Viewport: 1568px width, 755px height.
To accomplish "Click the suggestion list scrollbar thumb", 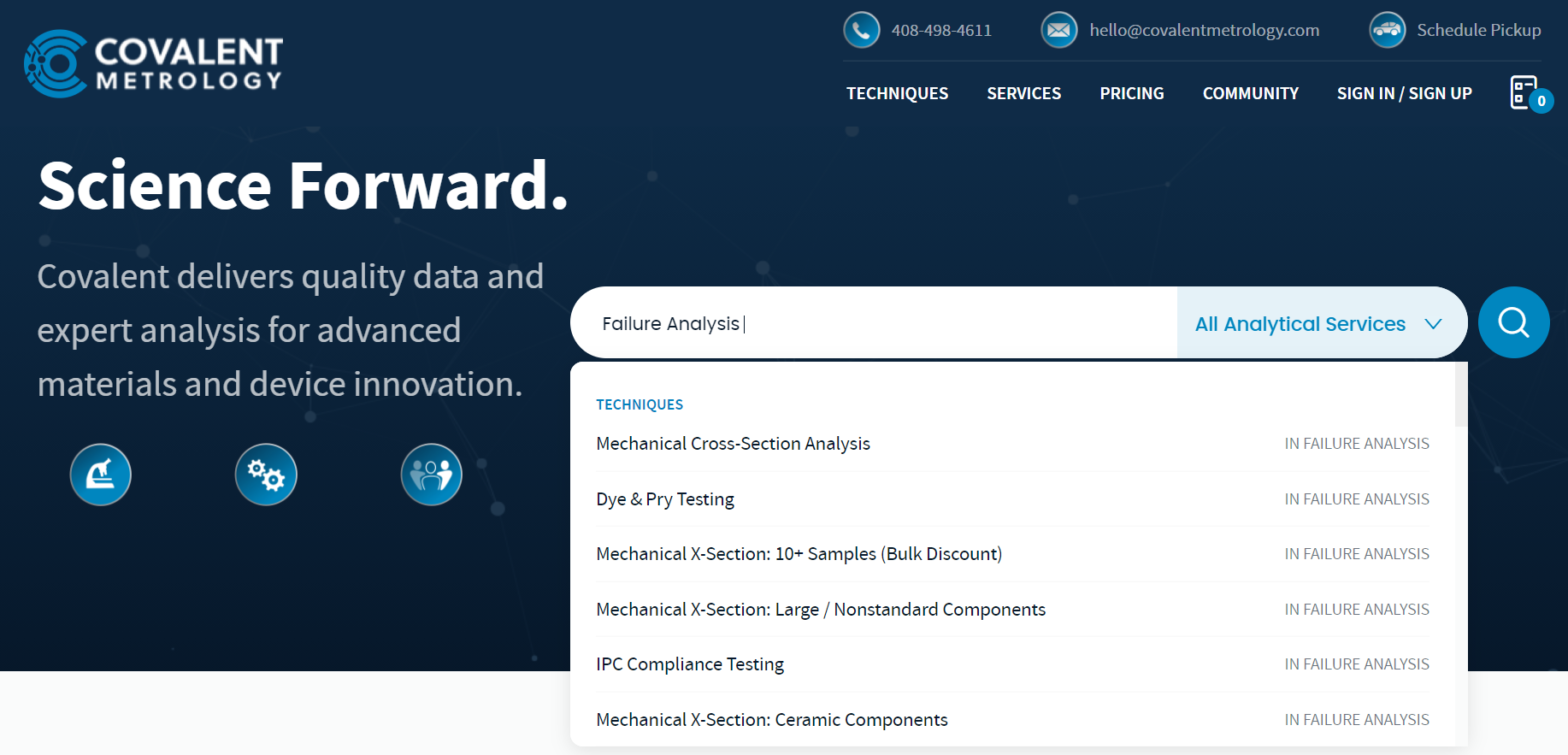I will pyautogui.click(x=1461, y=394).
